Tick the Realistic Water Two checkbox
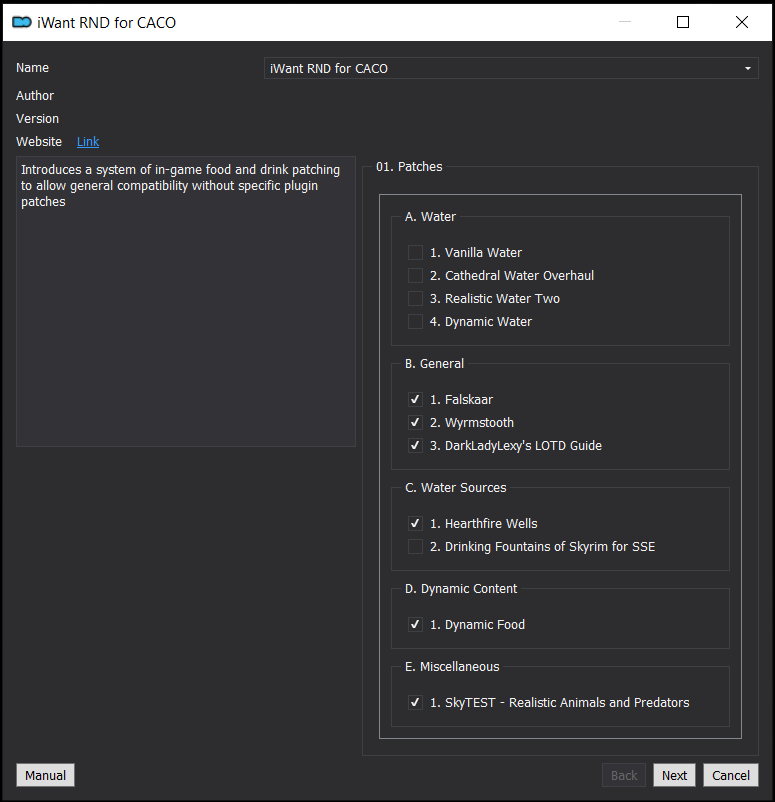This screenshot has width=775, height=802. 415,299
